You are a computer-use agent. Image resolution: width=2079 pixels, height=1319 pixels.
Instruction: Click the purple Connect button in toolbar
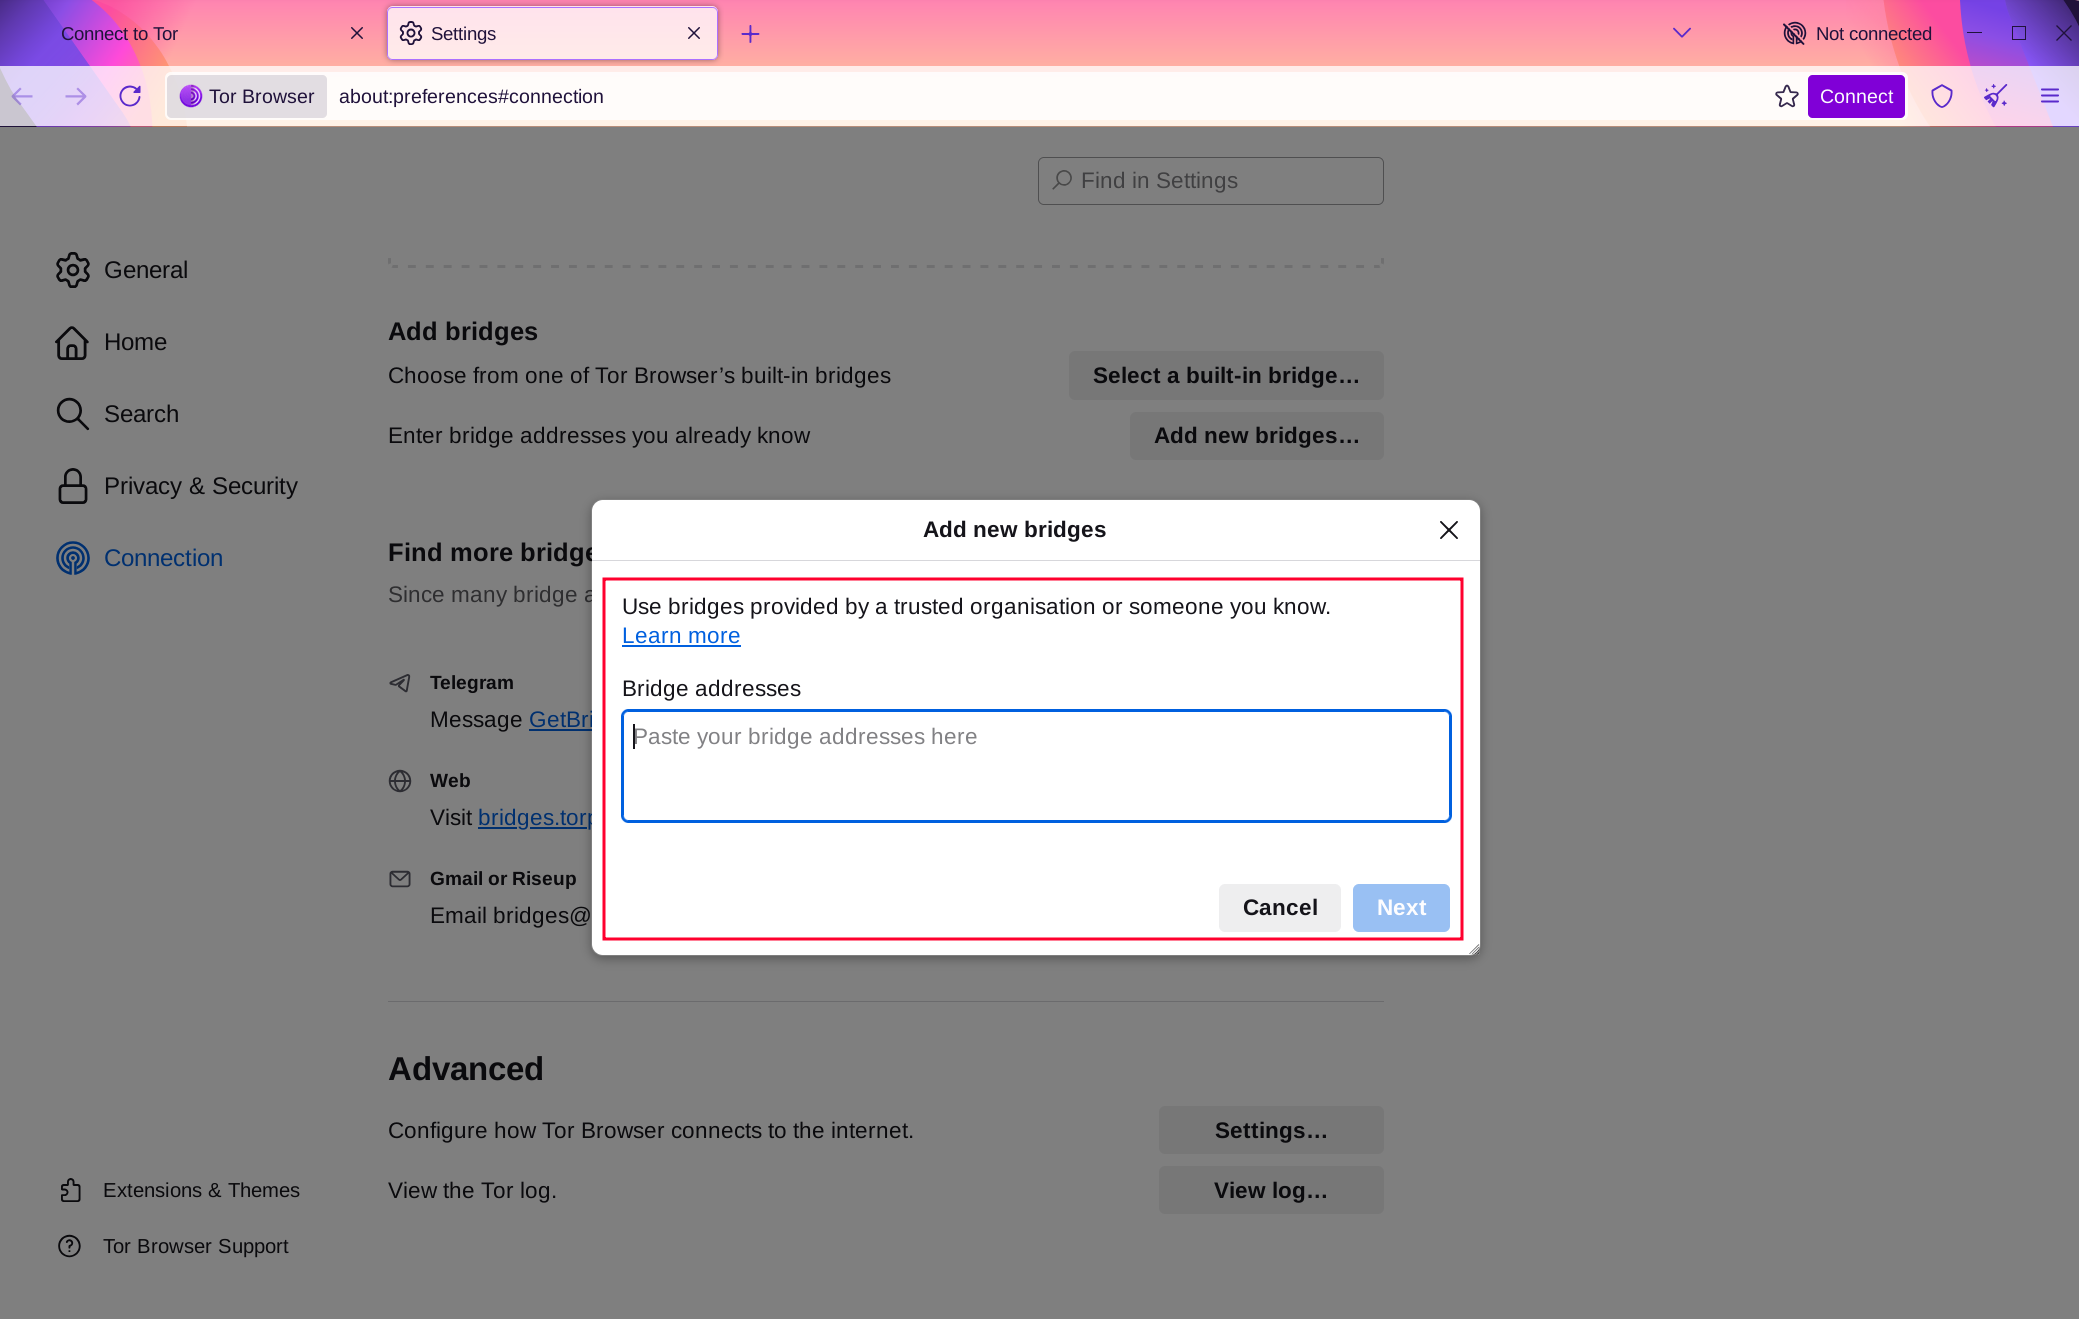1856,96
